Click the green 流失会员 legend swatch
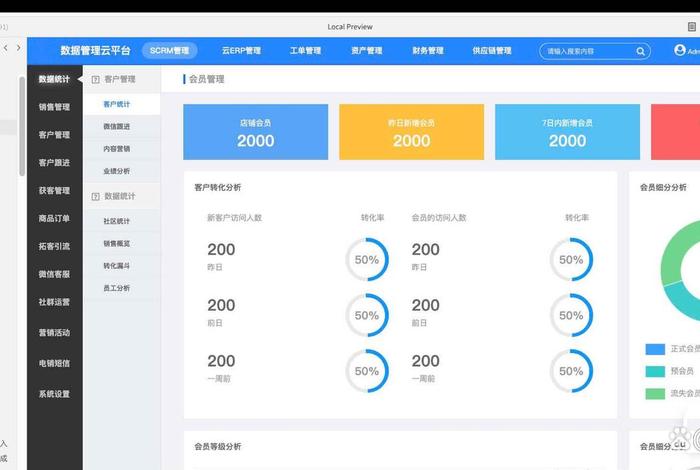The width and height of the screenshot is (700, 470). 655,393
